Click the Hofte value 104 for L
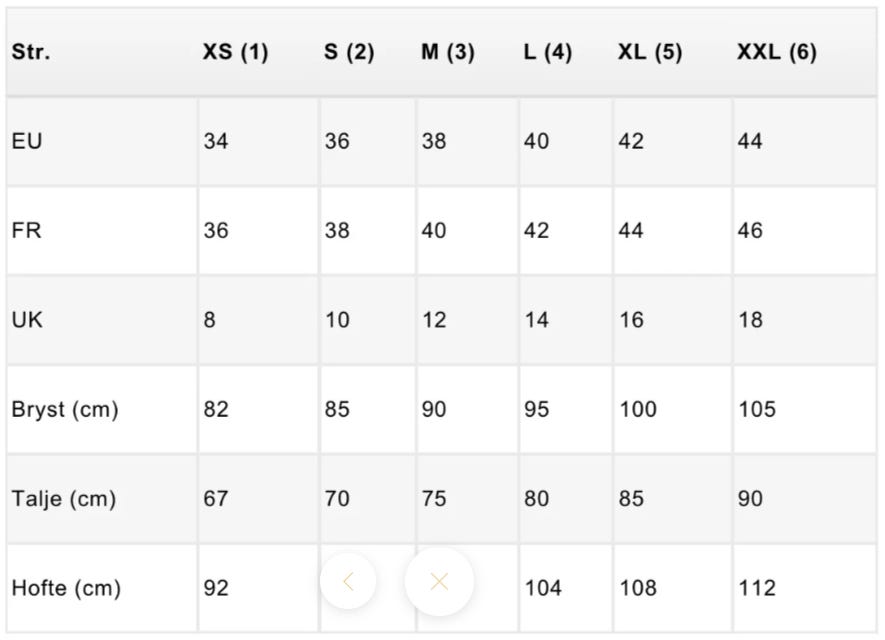 pyautogui.click(x=543, y=588)
